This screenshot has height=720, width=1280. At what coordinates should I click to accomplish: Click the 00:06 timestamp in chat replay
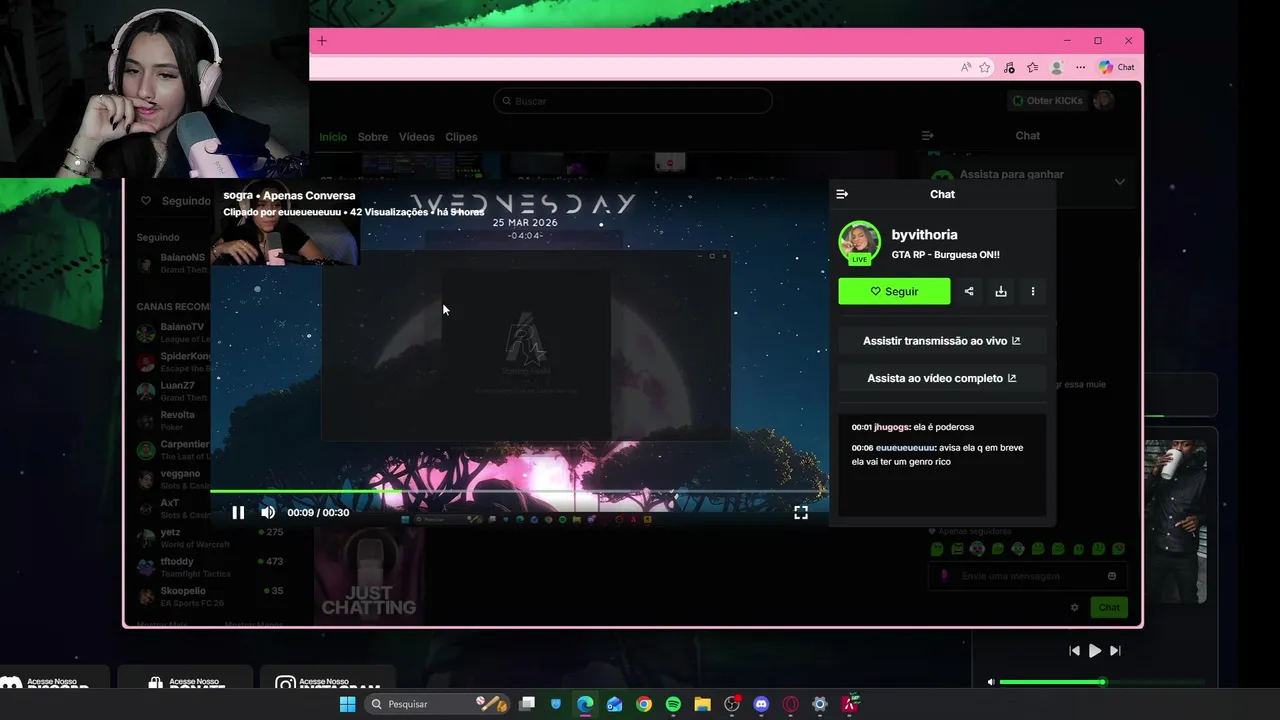coord(862,448)
